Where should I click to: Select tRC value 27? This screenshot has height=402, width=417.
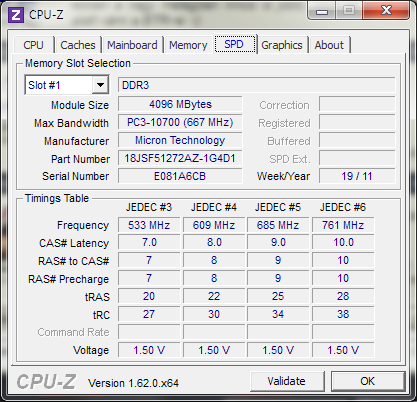tap(149, 314)
